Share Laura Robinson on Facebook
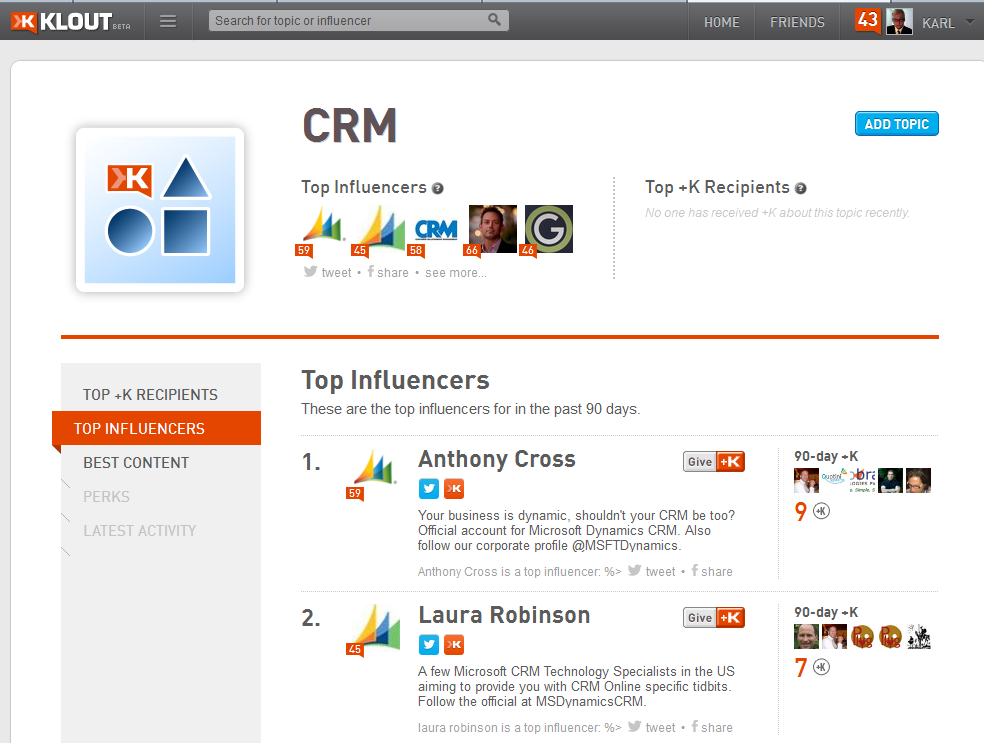Image resolution: width=984 pixels, height=743 pixels. (x=712, y=727)
